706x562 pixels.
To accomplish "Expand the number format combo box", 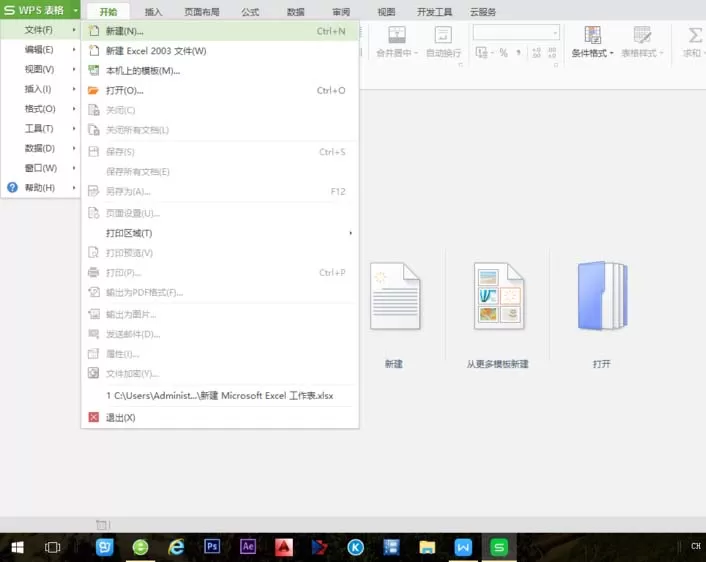I will (555, 32).
